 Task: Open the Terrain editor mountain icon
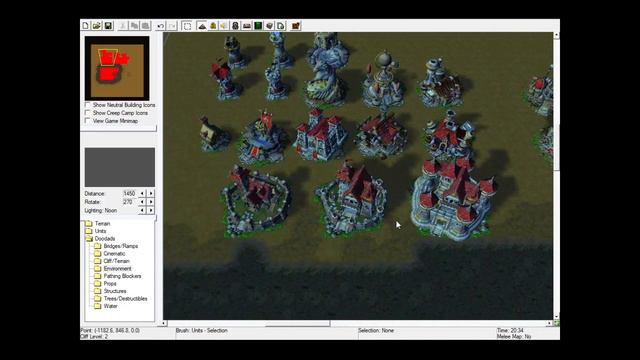[x=202, y=26]
